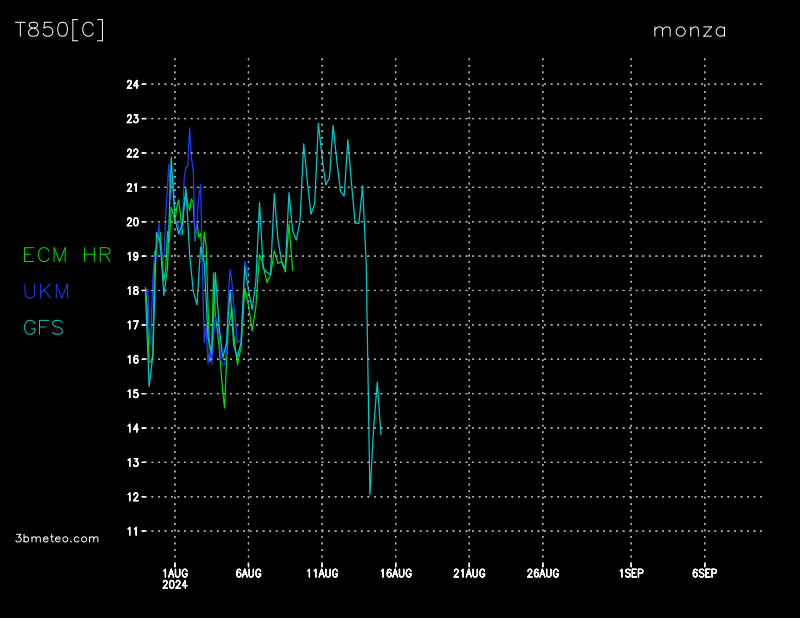Select the 1AUG date tick label

point(175,573)
